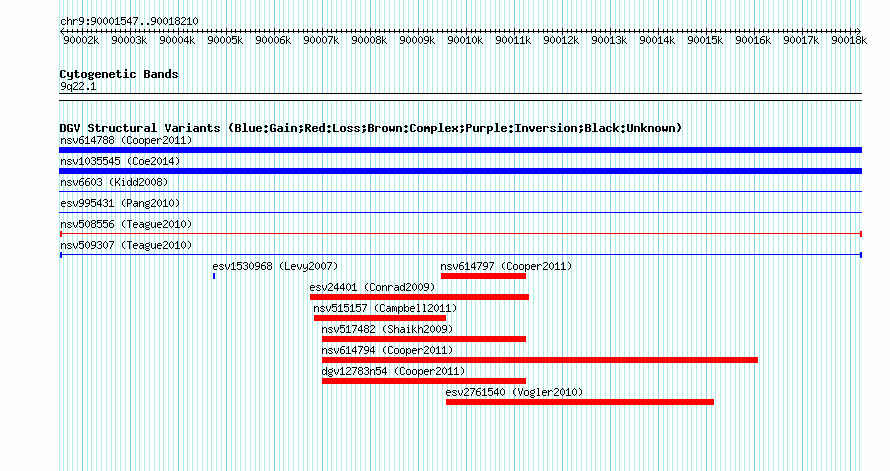
Task: Select the red loss bar of nsv517482
Action: coord(424,339)
